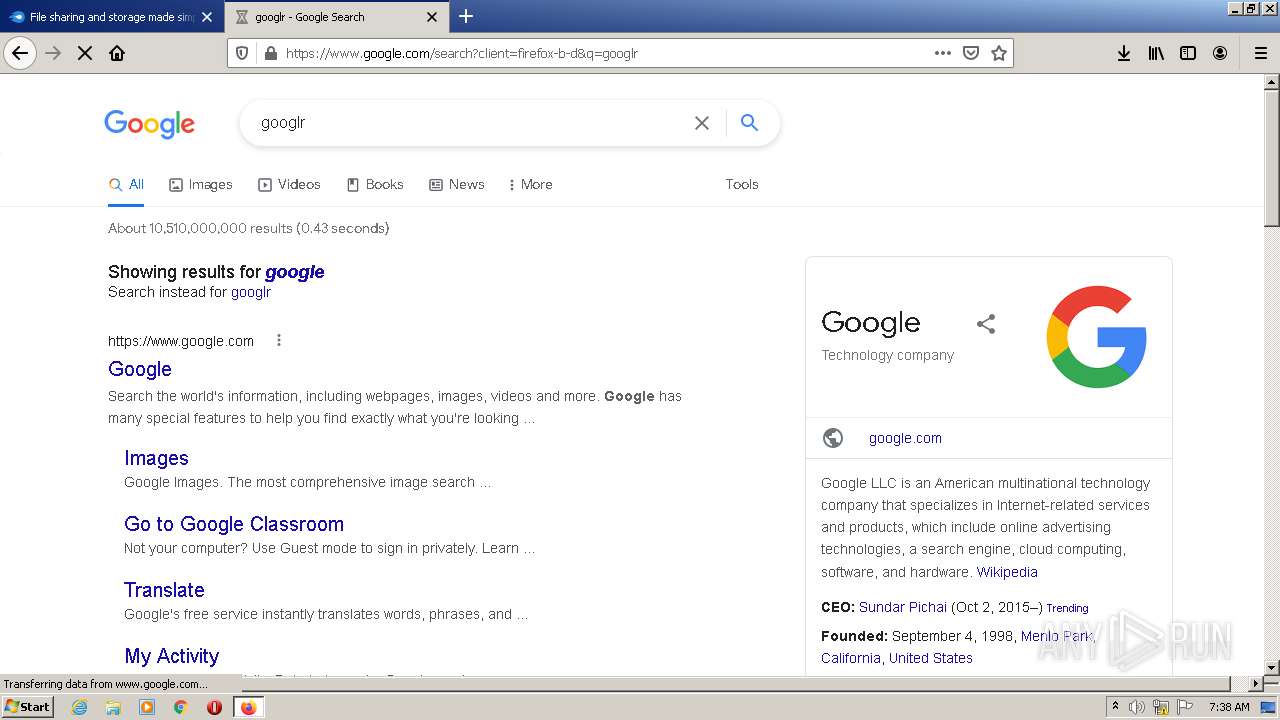Go back using the back arrow
Viewport: 1280px width, 720px height.
[x=20, y=53]
